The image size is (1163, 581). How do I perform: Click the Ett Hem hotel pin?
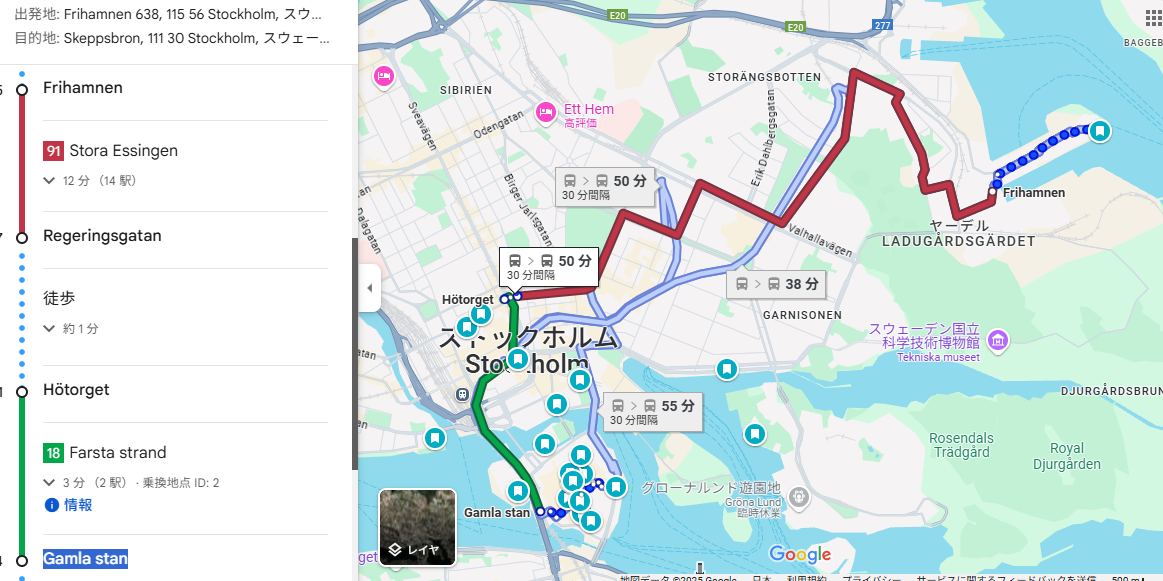(546, 113)
